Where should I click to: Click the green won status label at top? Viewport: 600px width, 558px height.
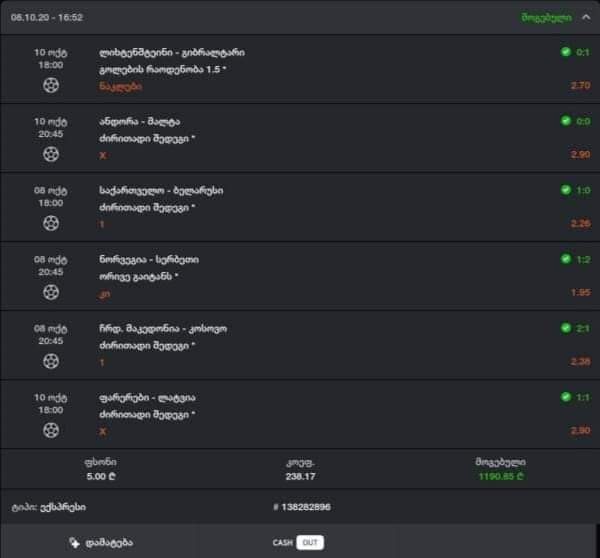coord(546,18)
